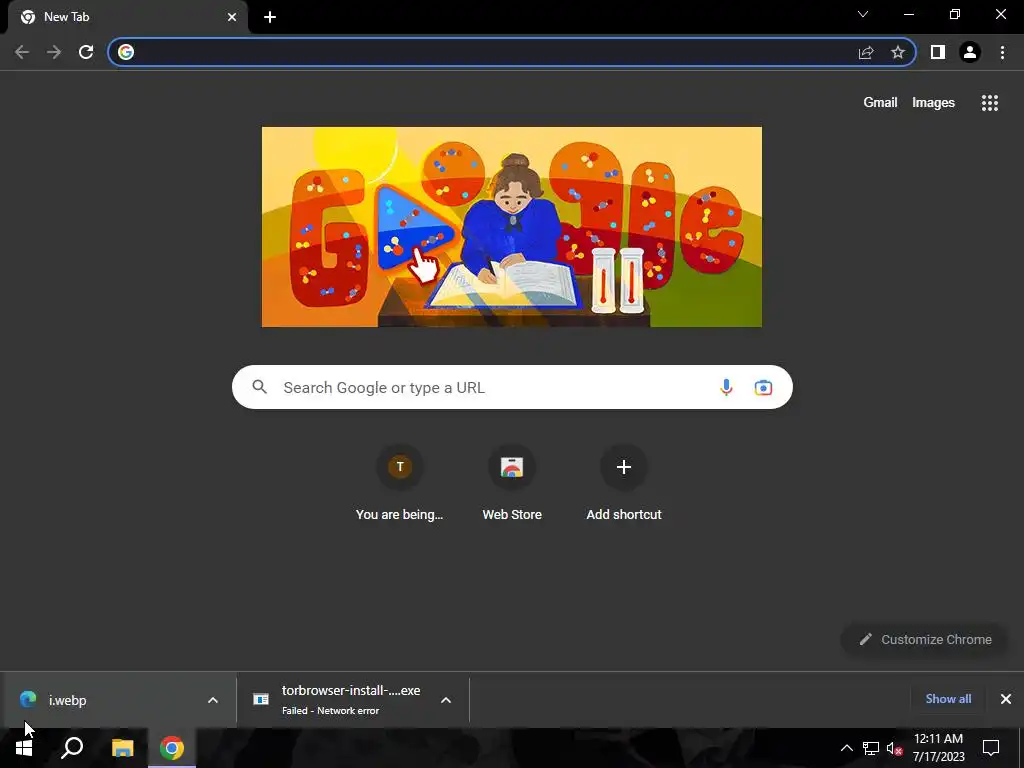
Task: Open Google Images link
Action: [x=933, y=103]
